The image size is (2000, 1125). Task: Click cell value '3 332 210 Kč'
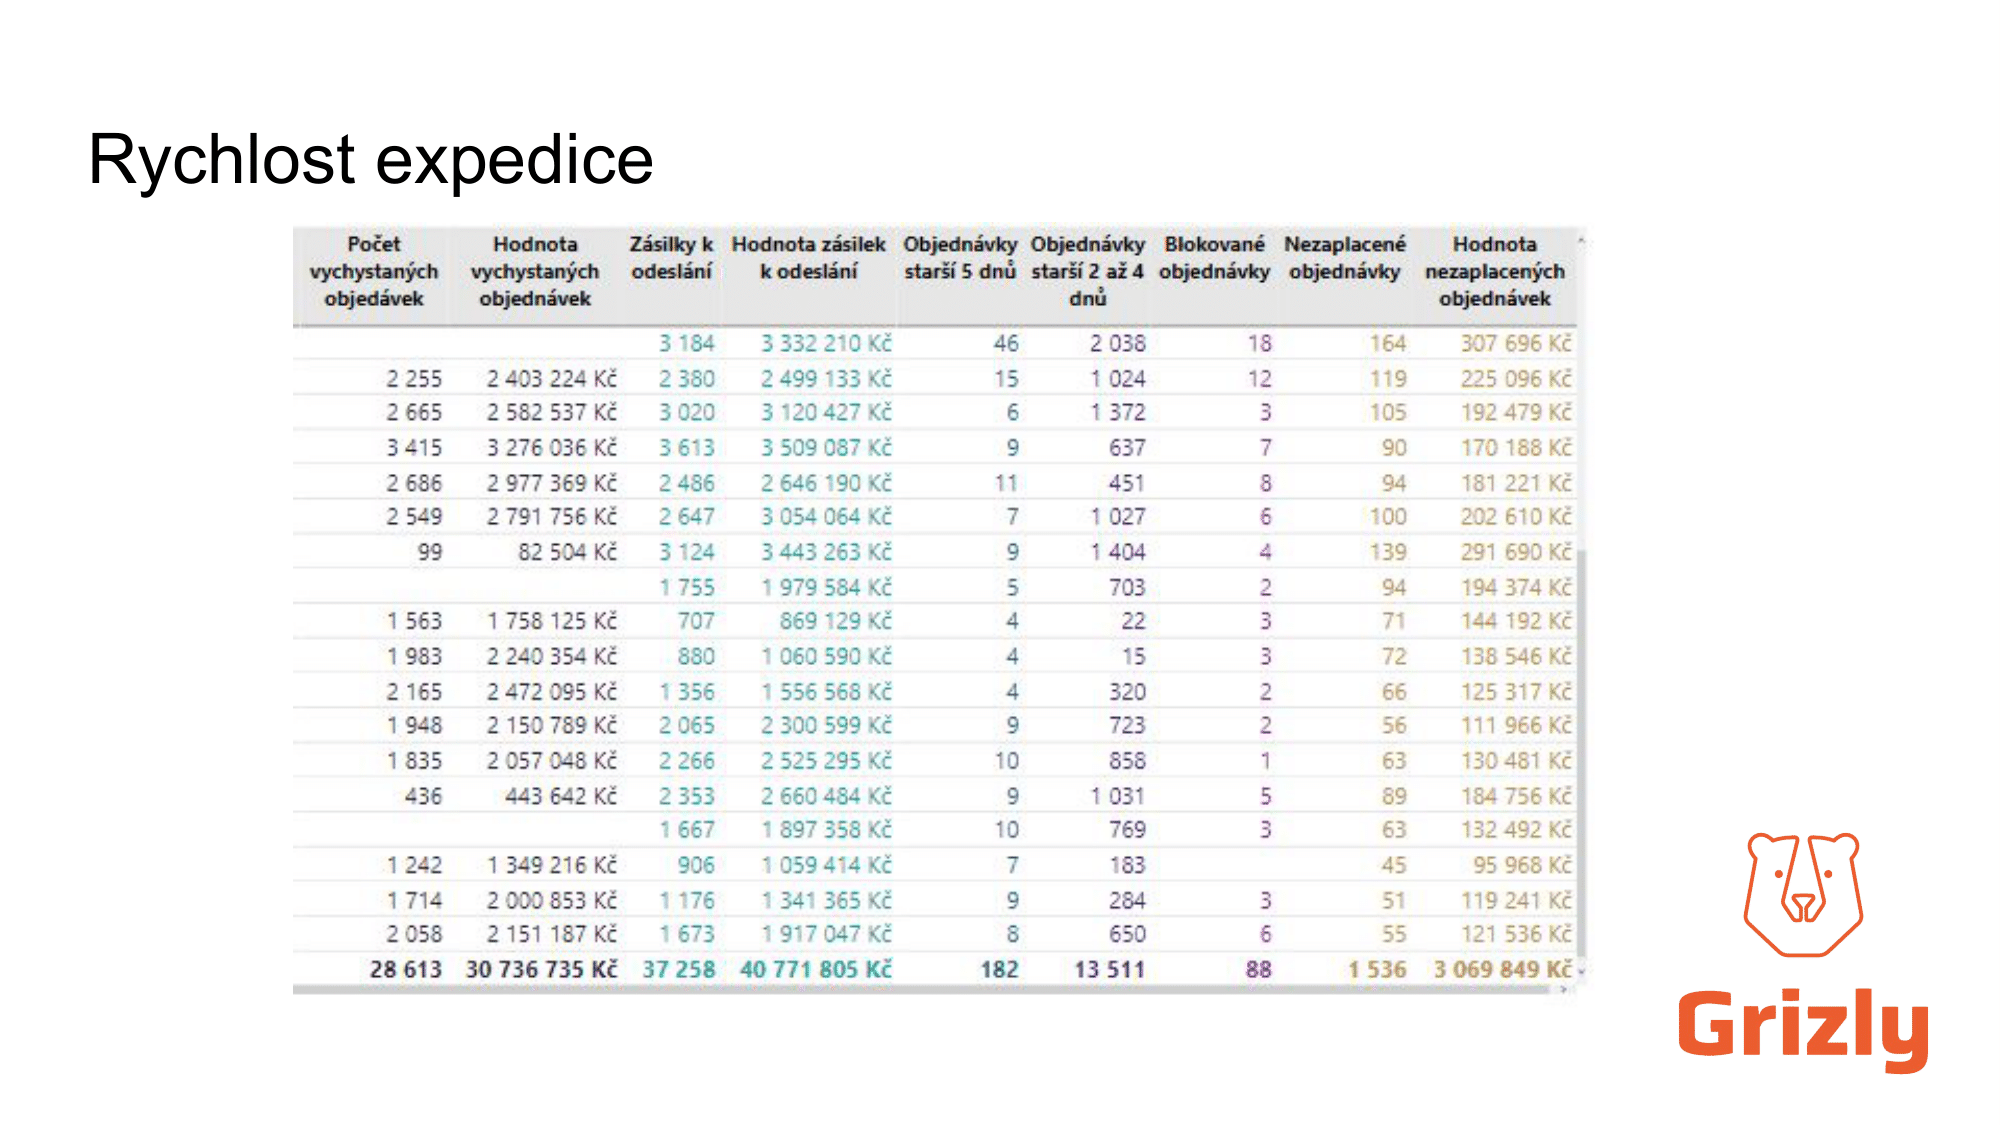(x=826, y=344)
